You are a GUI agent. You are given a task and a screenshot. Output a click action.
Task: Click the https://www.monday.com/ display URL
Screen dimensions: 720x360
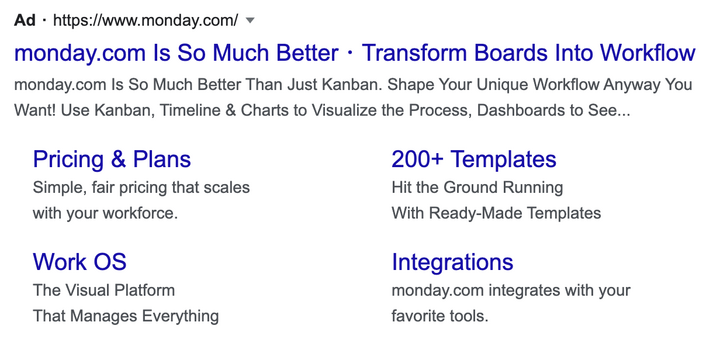pos(146,20)
